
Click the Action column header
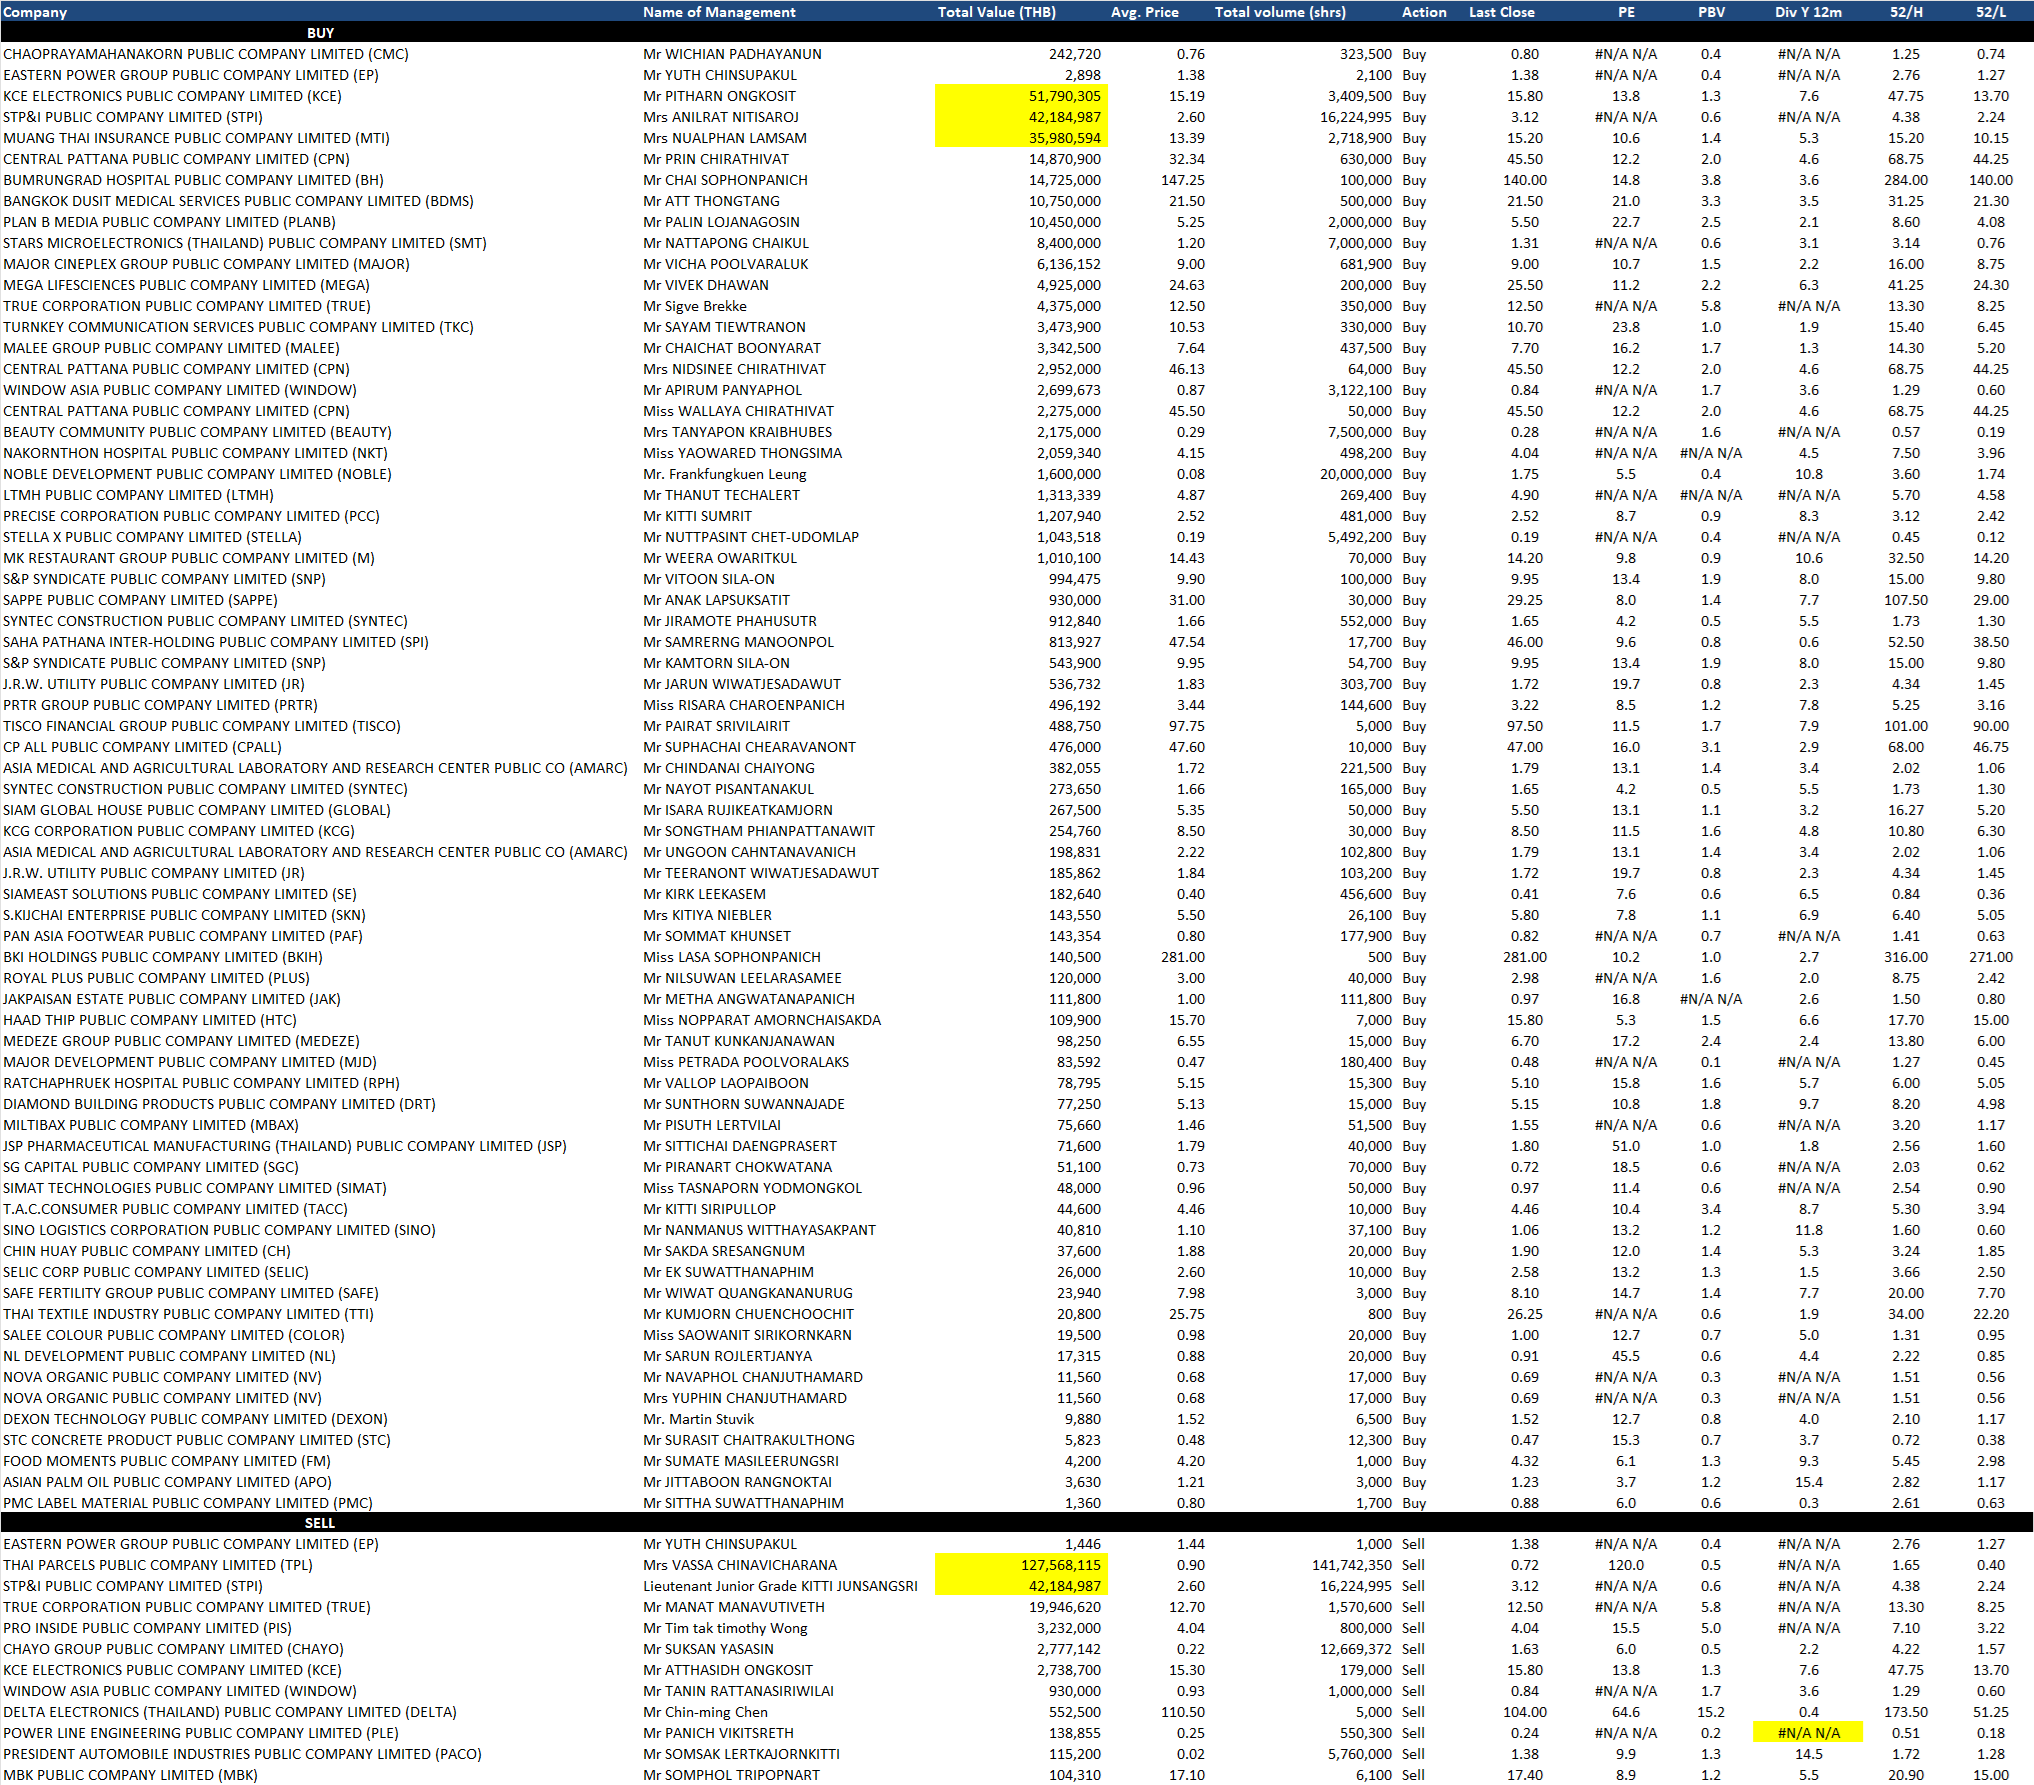click(1424, 12)
